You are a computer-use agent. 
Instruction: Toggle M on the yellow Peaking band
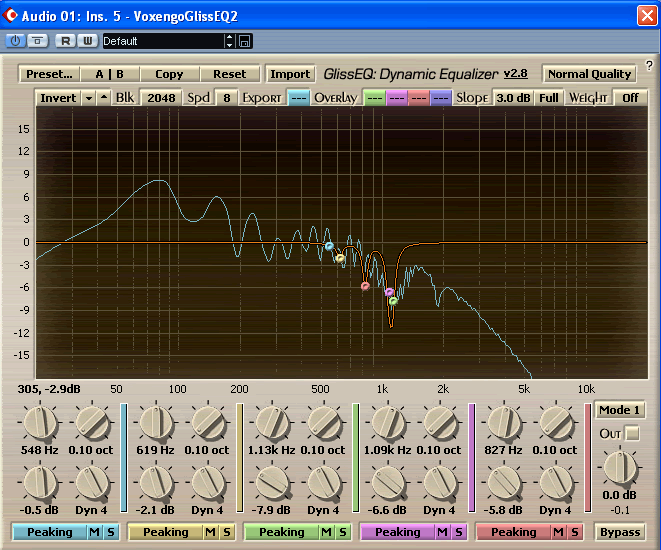[x=210, y=532]
